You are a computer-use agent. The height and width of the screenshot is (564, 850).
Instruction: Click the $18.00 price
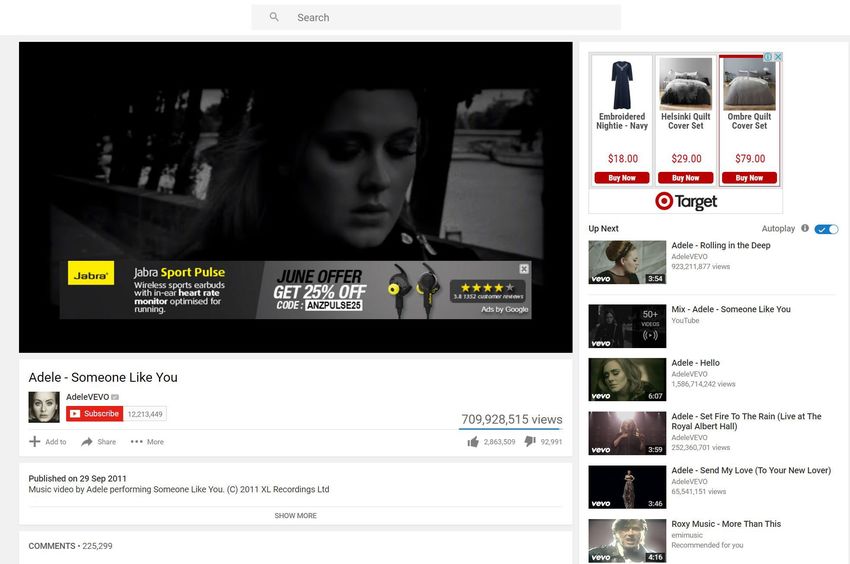(623, 158)
